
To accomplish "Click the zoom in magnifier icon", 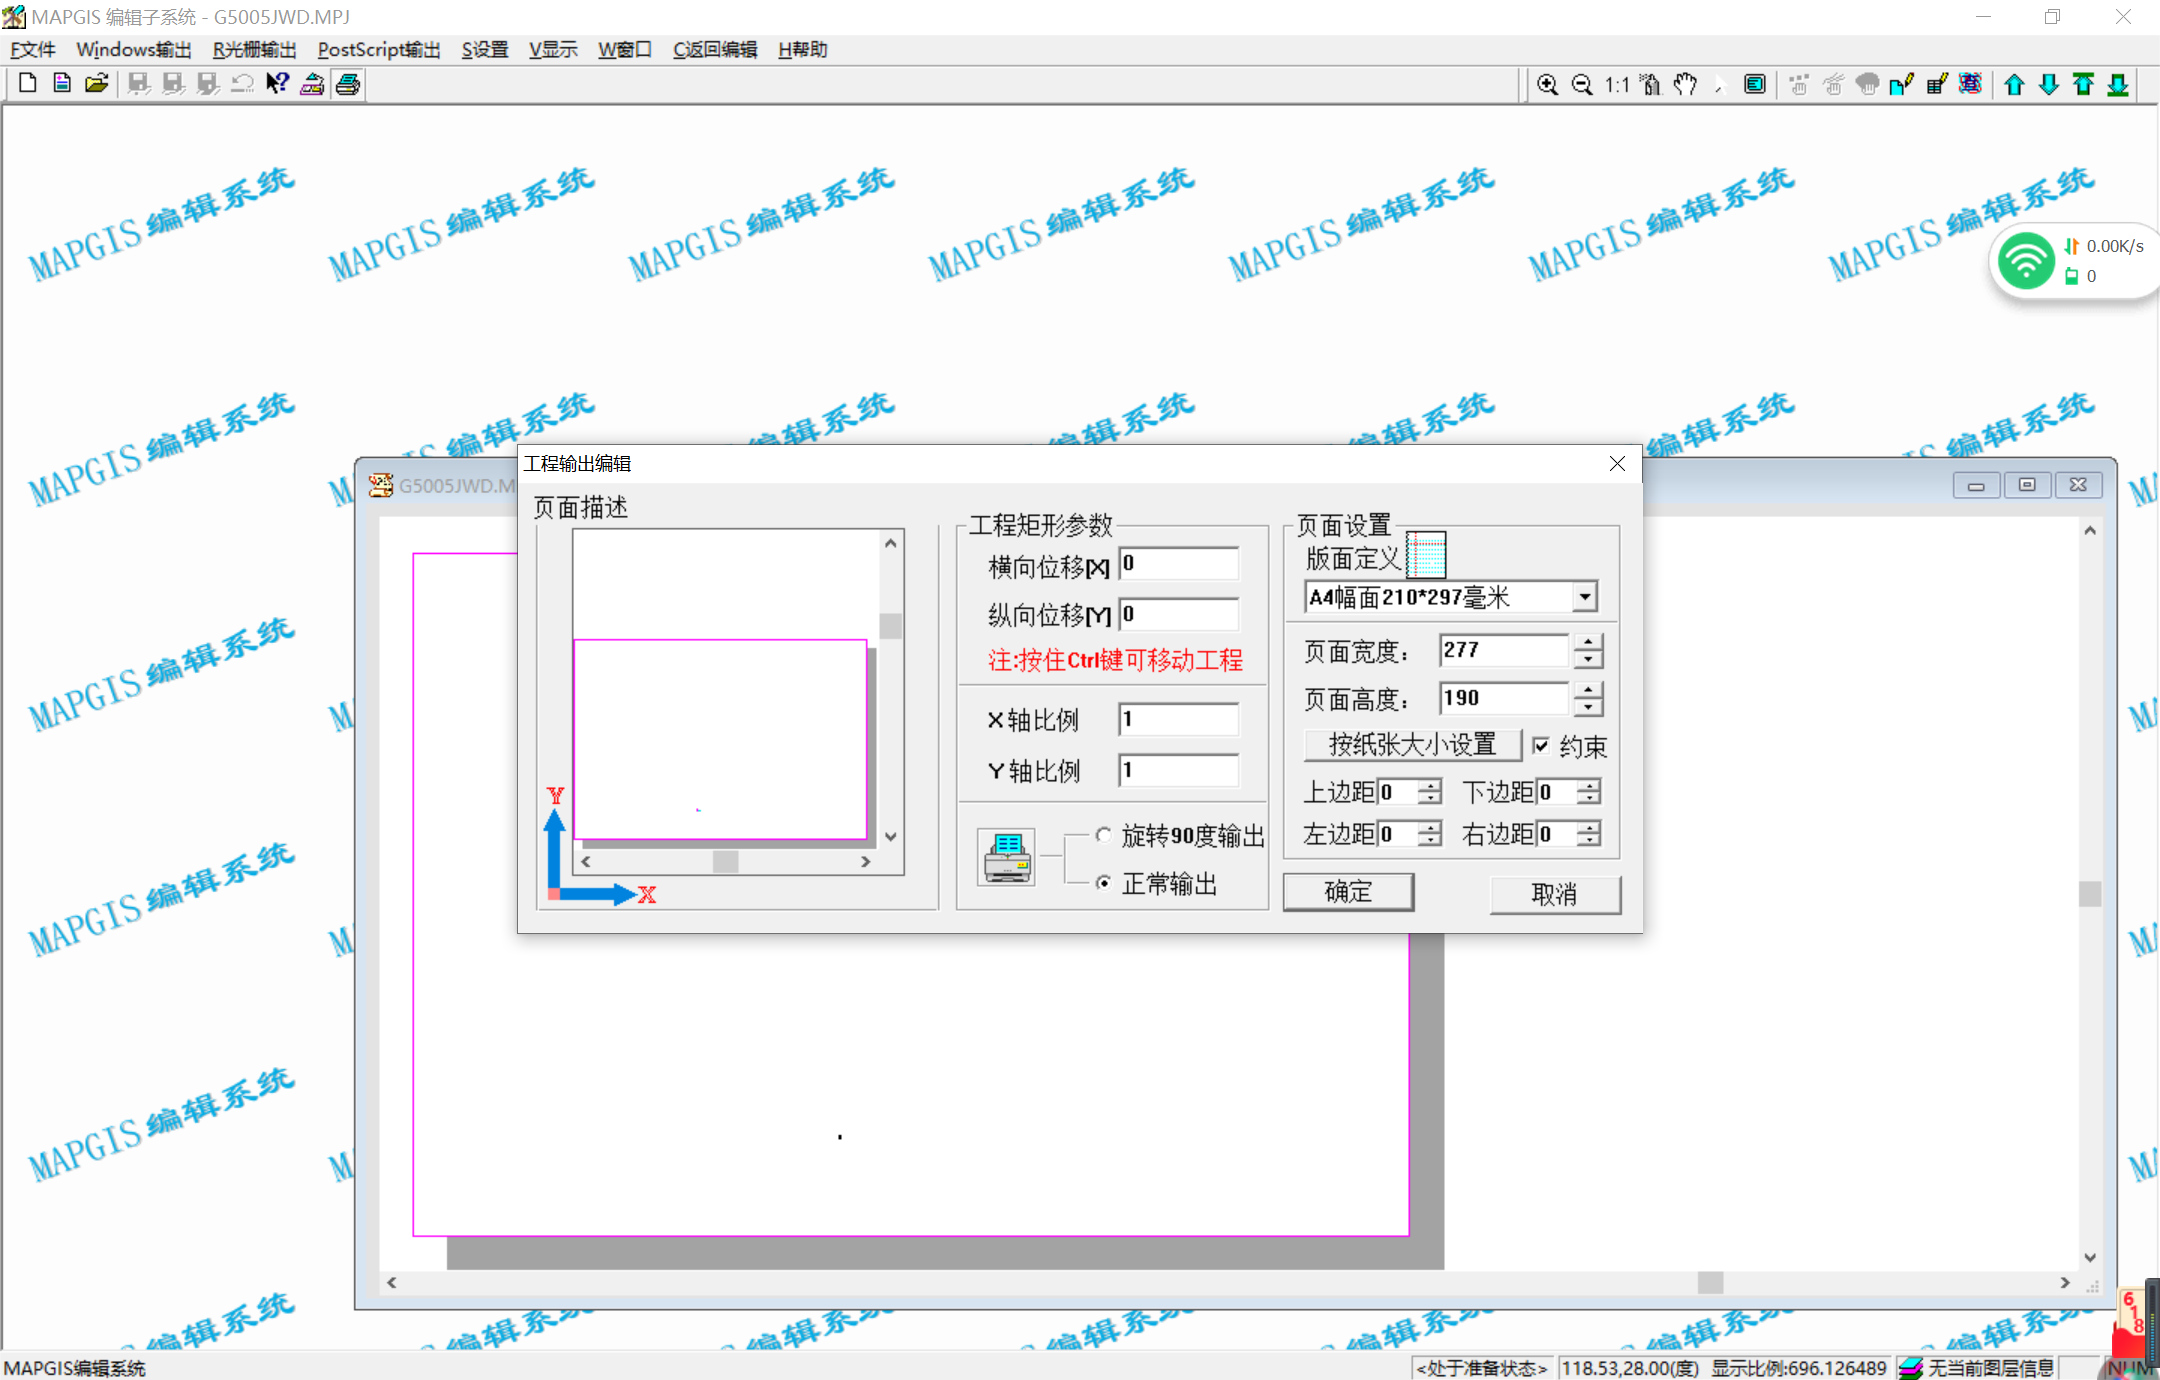I will (1547, 85).
